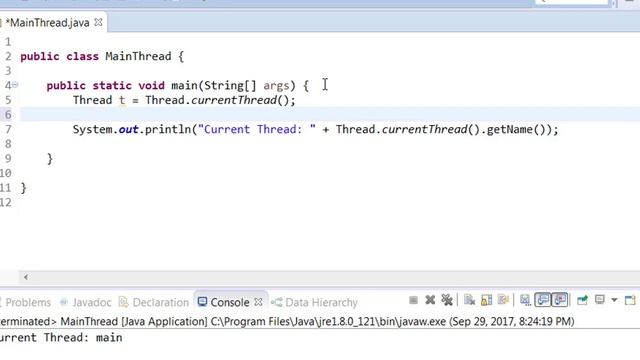This screenshot has height=360, width=640.
Task: Click line number 9 in gutter
Action: point(8,159)
